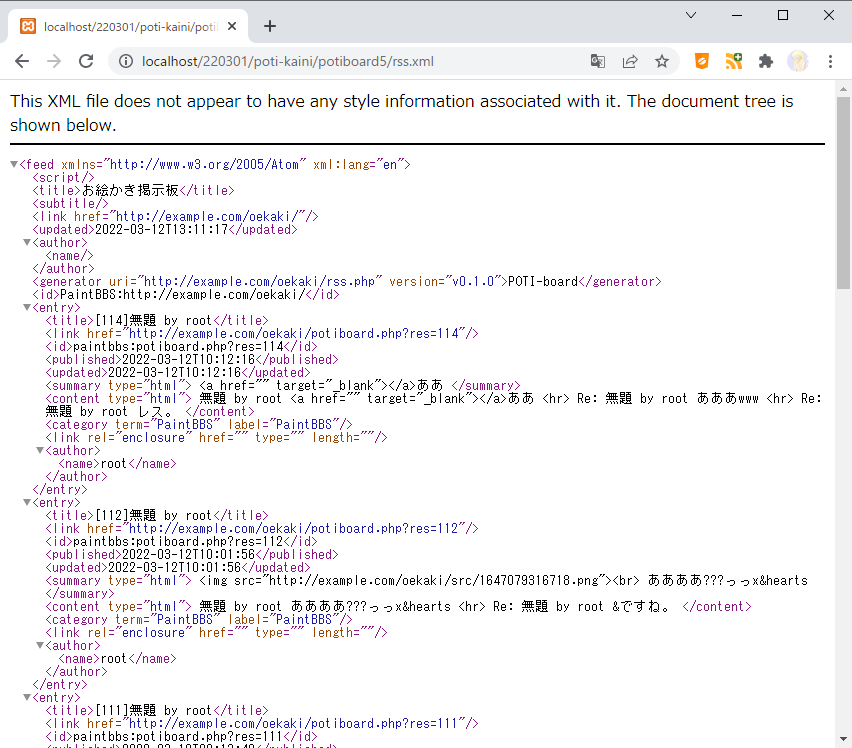Click the id paintbbs:potiboard.php?res=114
The height and width of the screenshot is (748, 852).
tap(178, 347)
